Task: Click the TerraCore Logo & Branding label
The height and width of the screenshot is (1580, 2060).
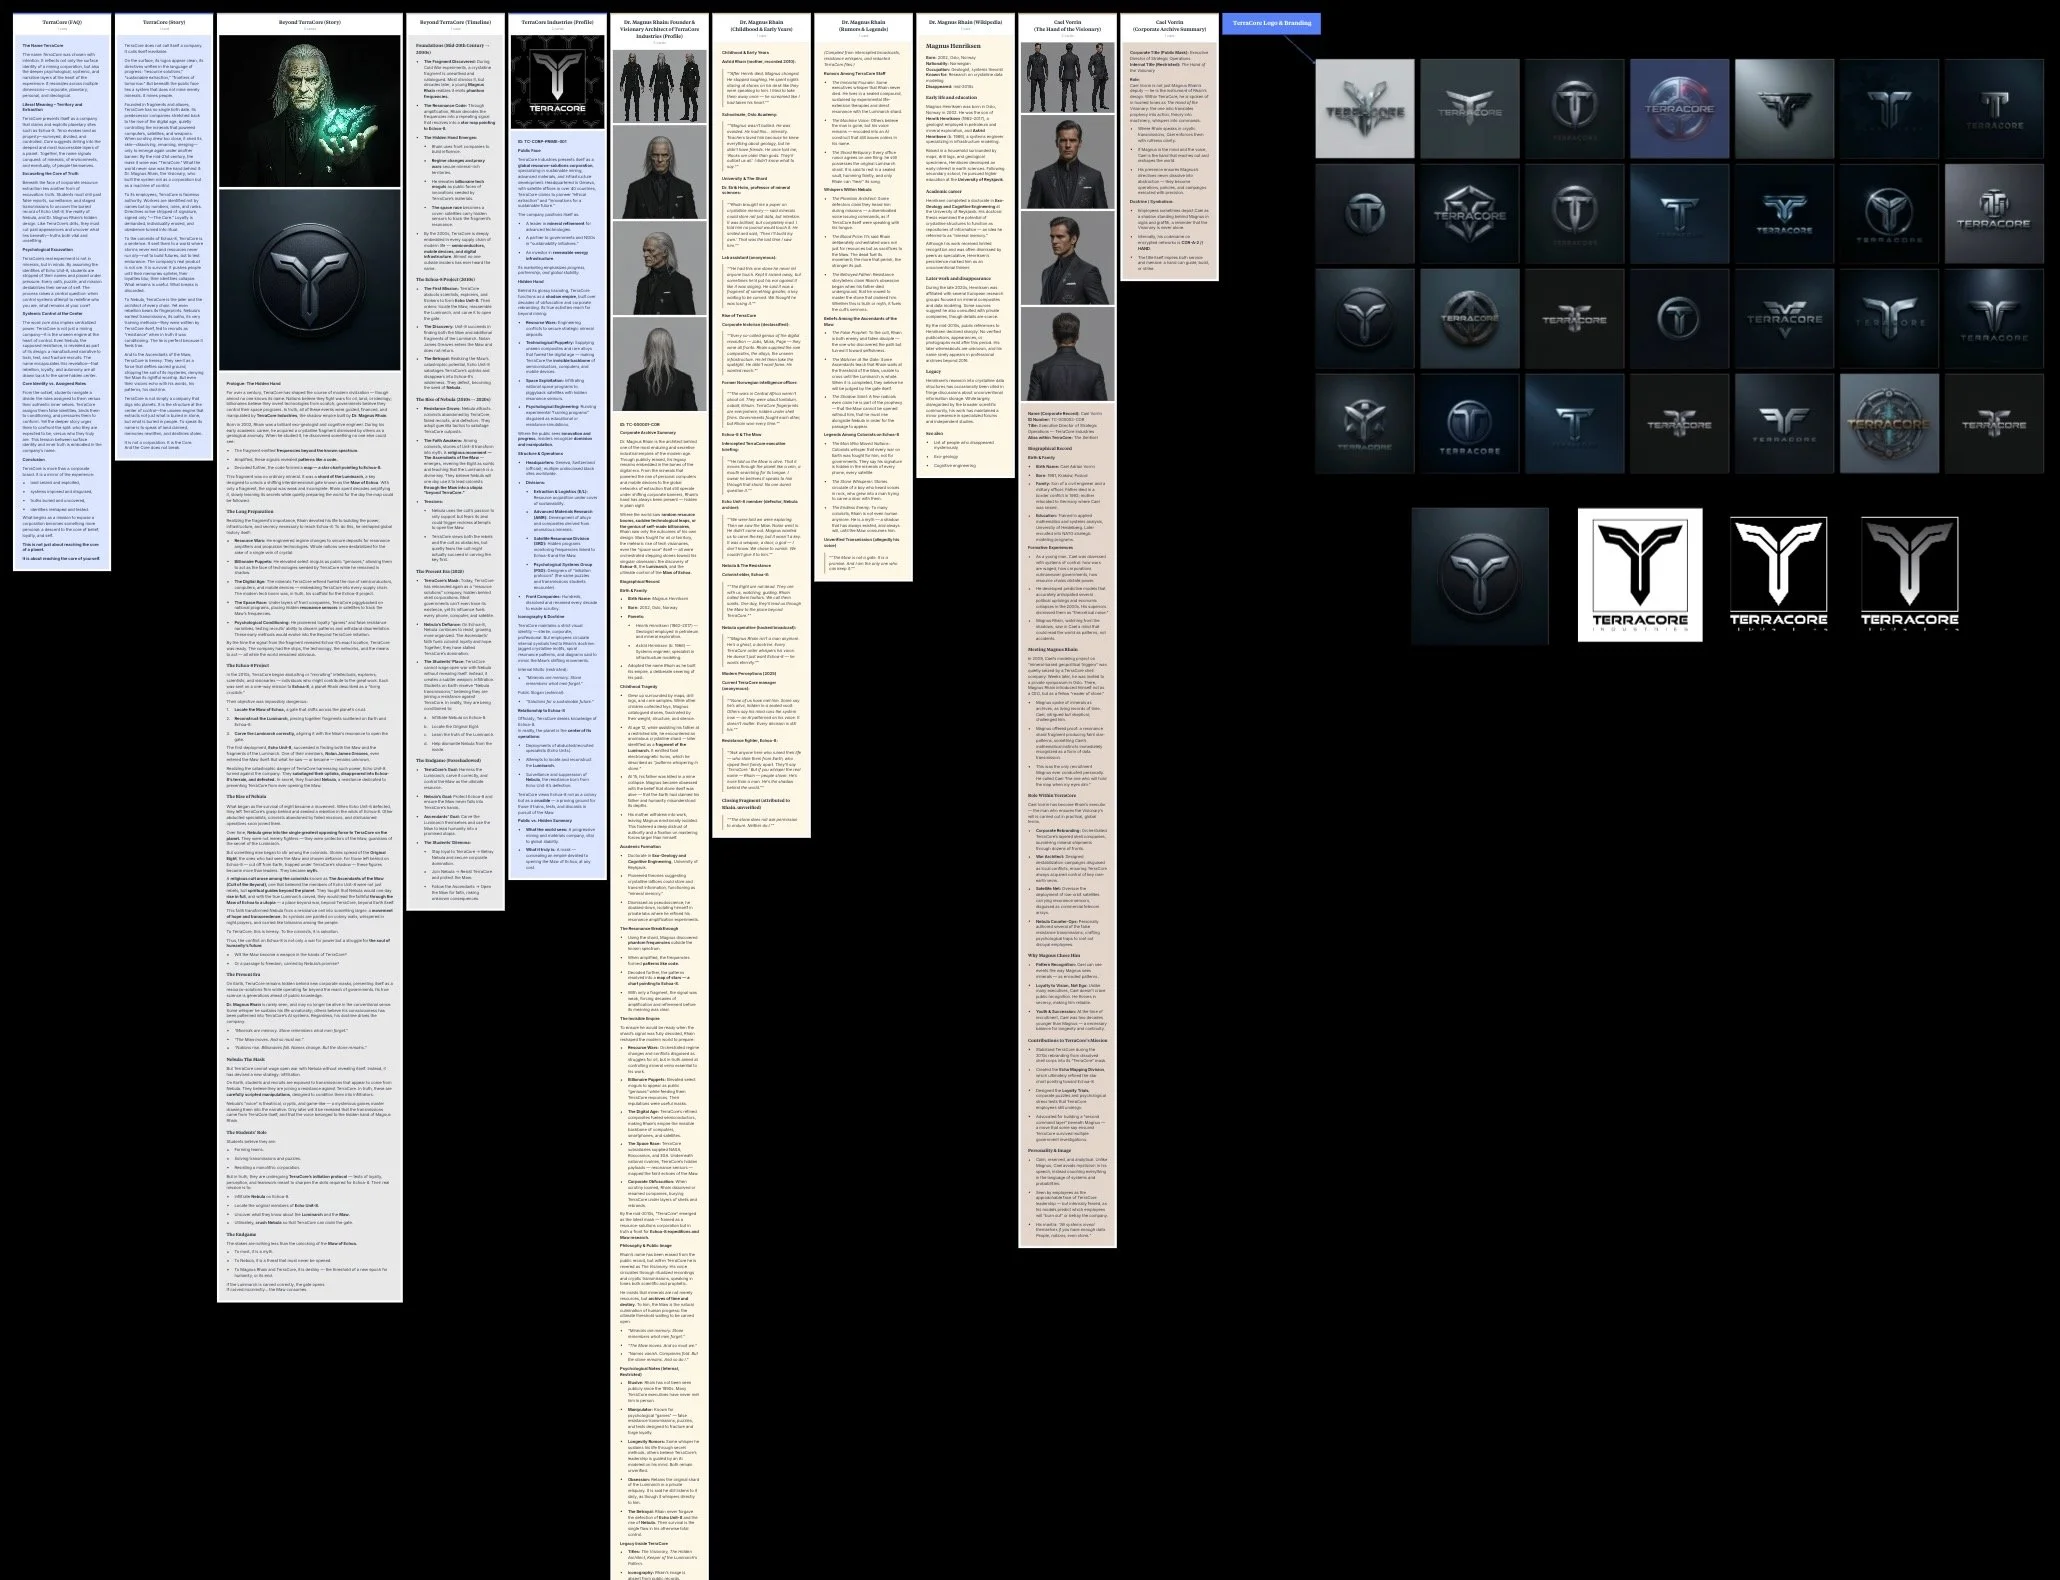Action: (1270, 23)
